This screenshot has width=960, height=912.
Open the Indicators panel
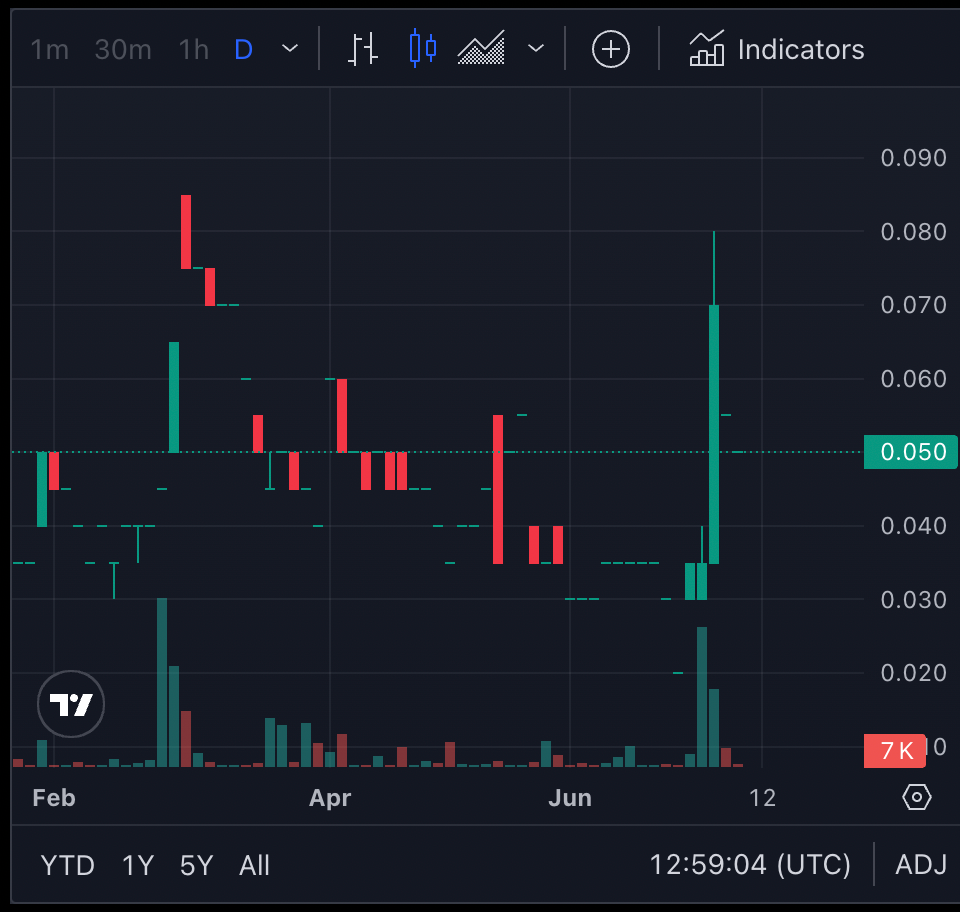click(777, 49)
